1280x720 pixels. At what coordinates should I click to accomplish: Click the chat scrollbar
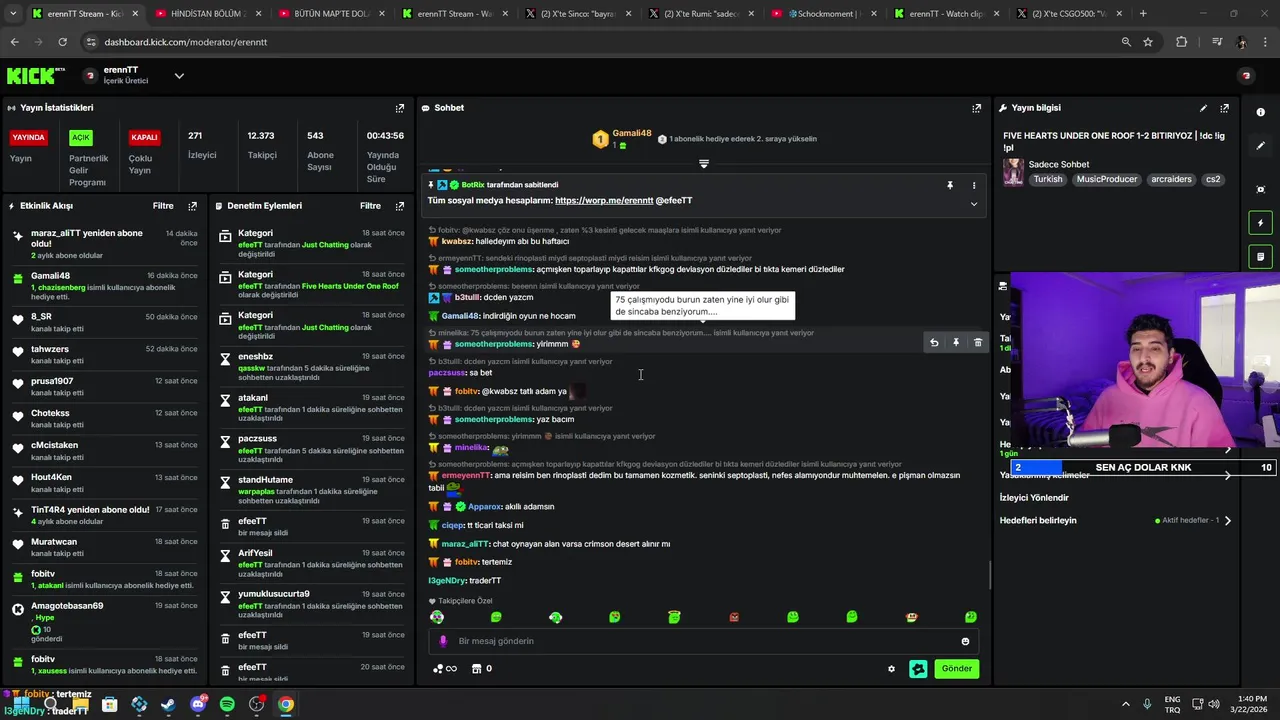[x=990, y=575]
